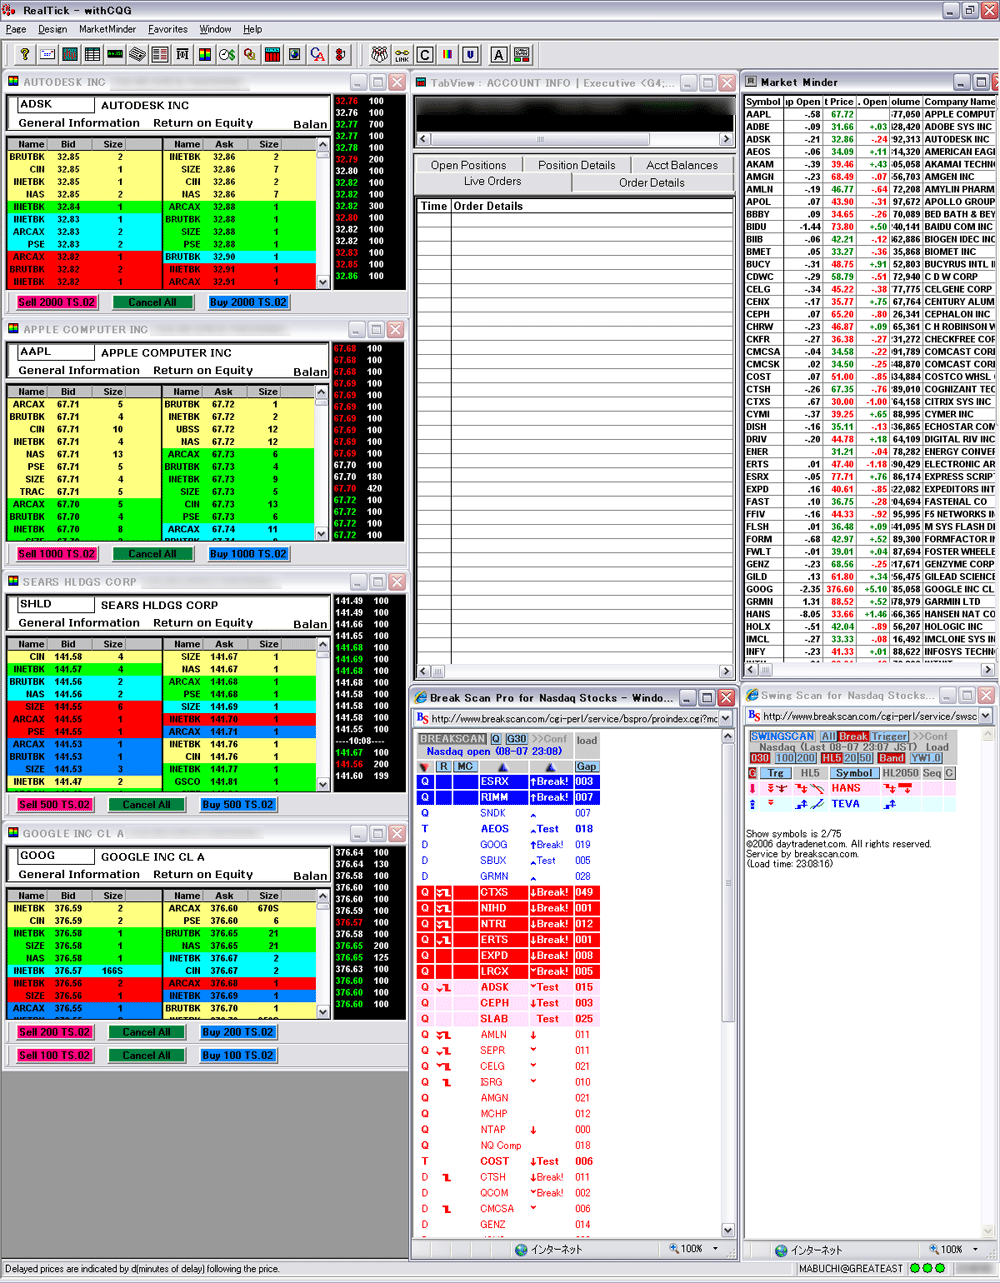
Task: Click Return on Equity in Sears window
Action: click(x=203, y=623)
